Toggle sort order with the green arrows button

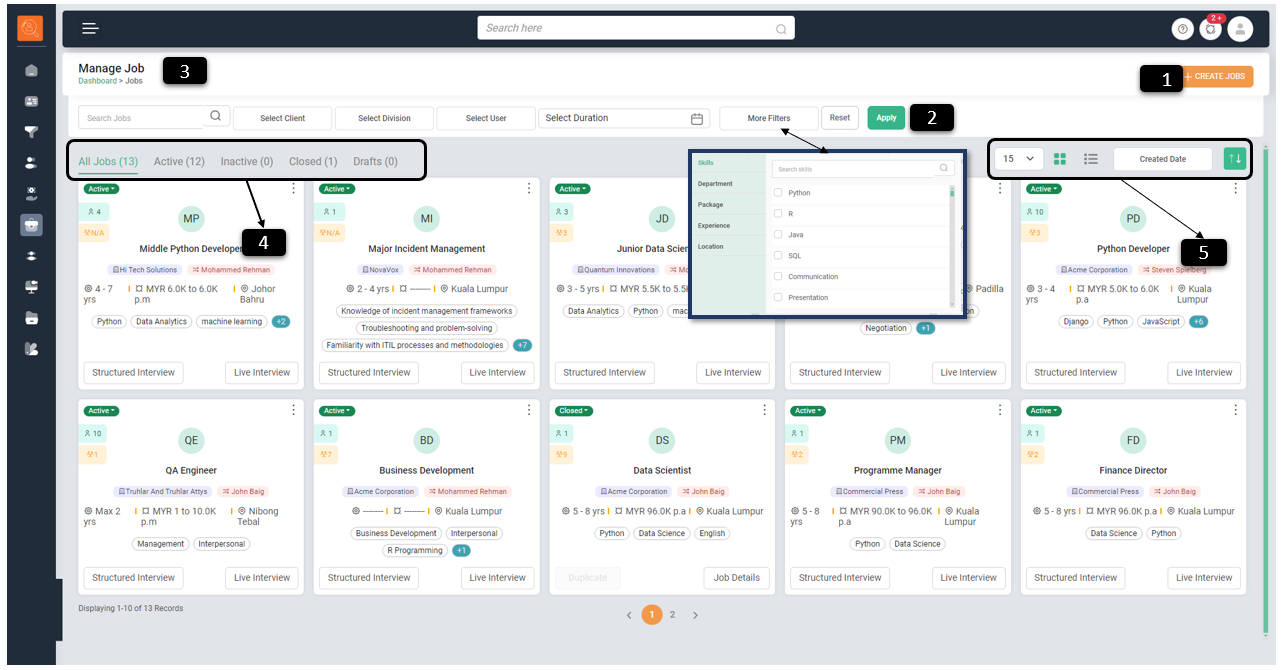(x=1234, y=159)
